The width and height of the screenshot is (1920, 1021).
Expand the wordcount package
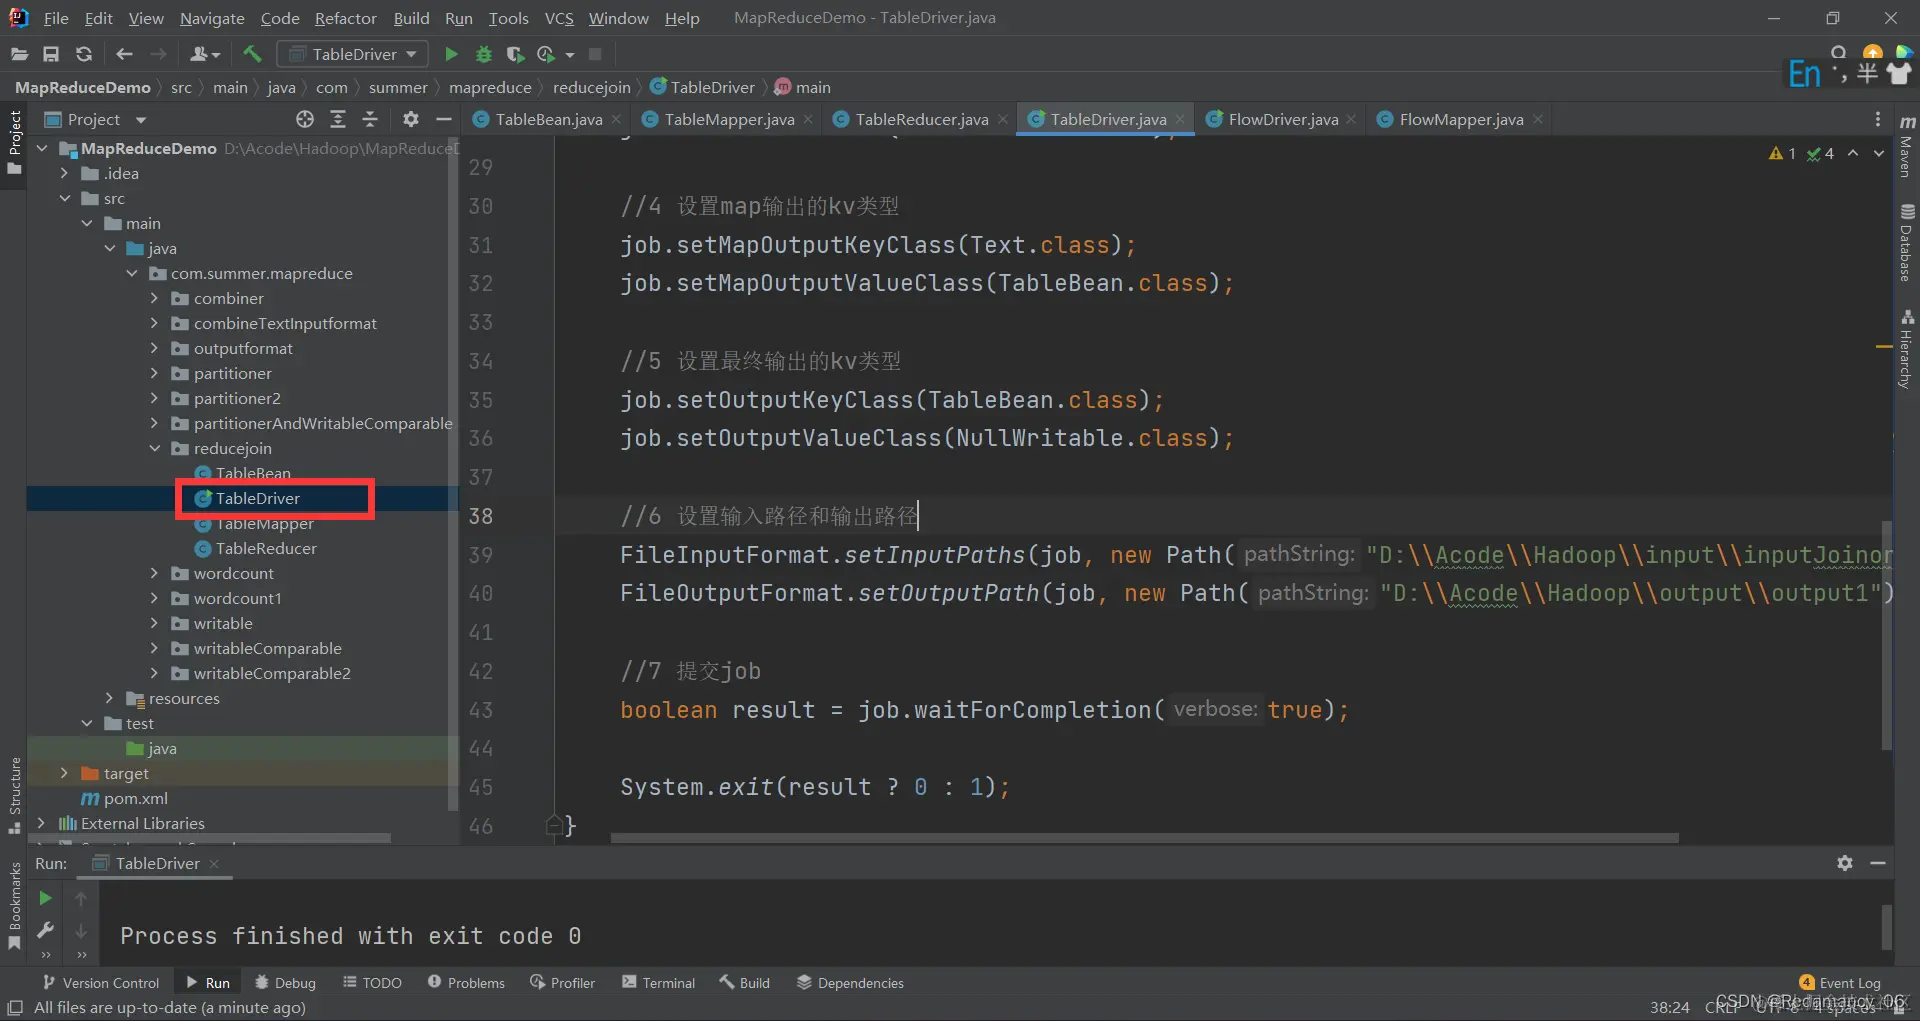pyautogui.click(x=155, y=573)
